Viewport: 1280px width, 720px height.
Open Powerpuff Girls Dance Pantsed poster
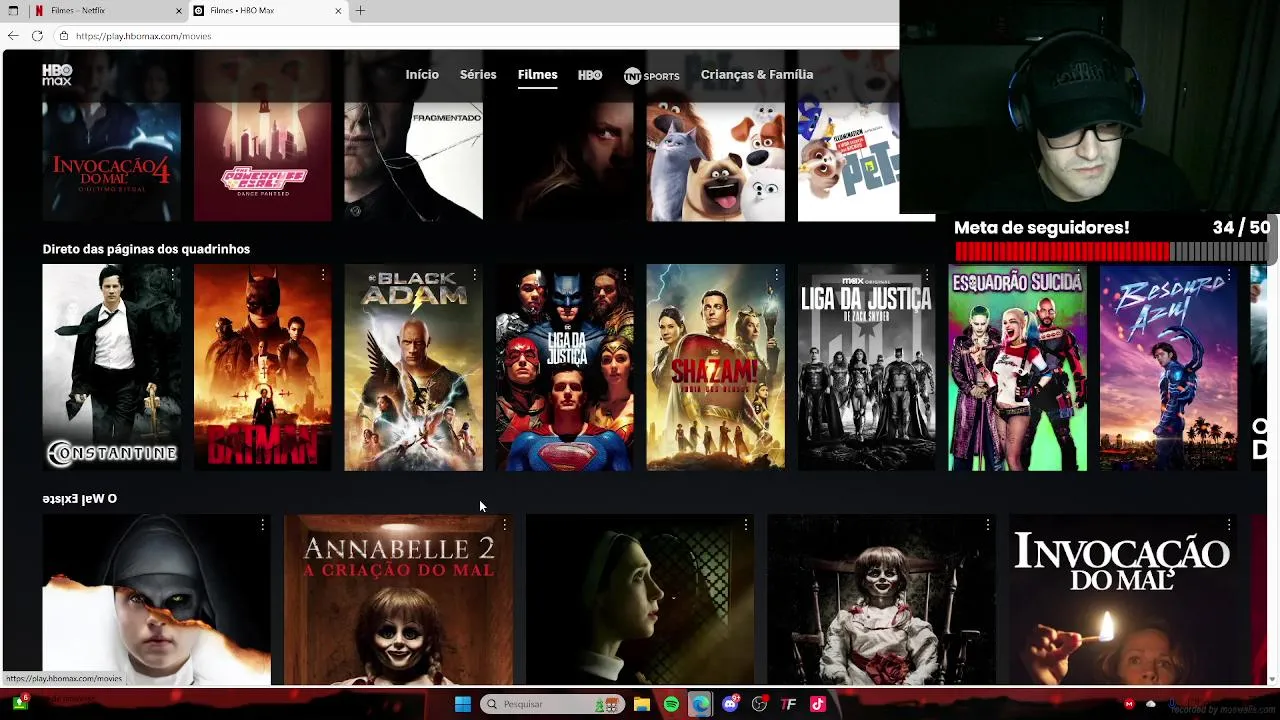click(x=262, y=160)
